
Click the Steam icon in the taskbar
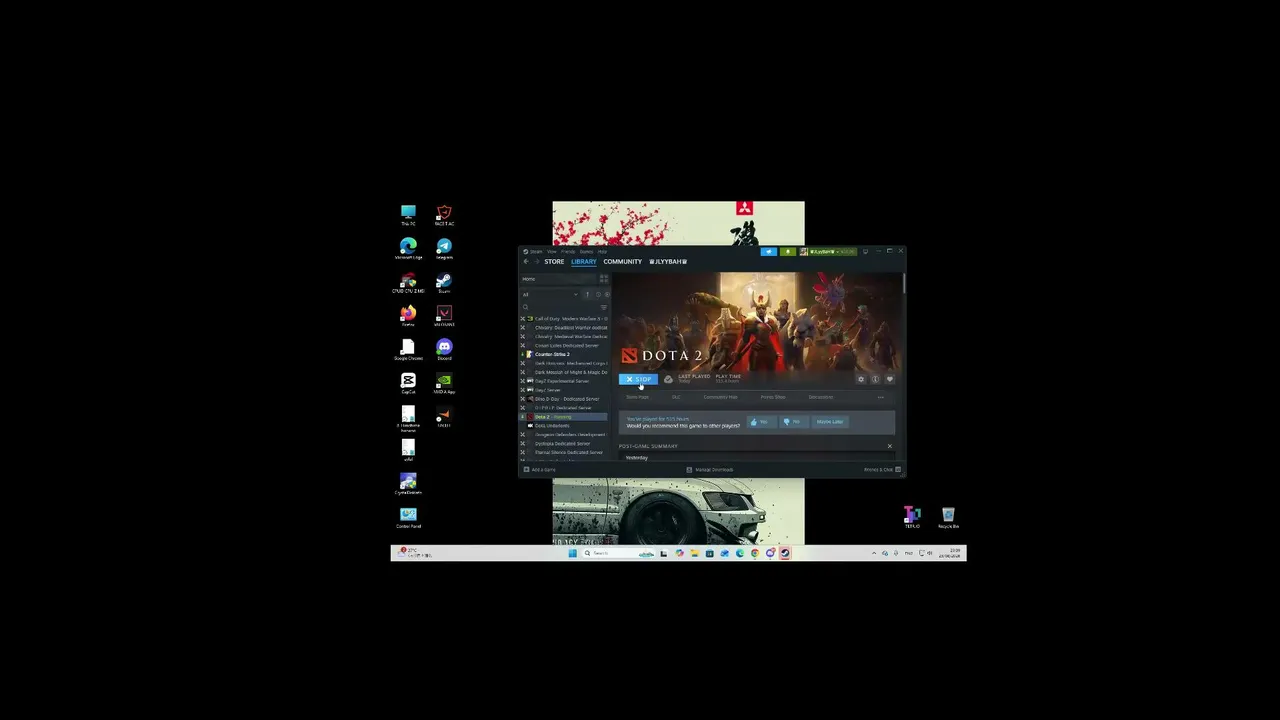click(x=785, y=553)
